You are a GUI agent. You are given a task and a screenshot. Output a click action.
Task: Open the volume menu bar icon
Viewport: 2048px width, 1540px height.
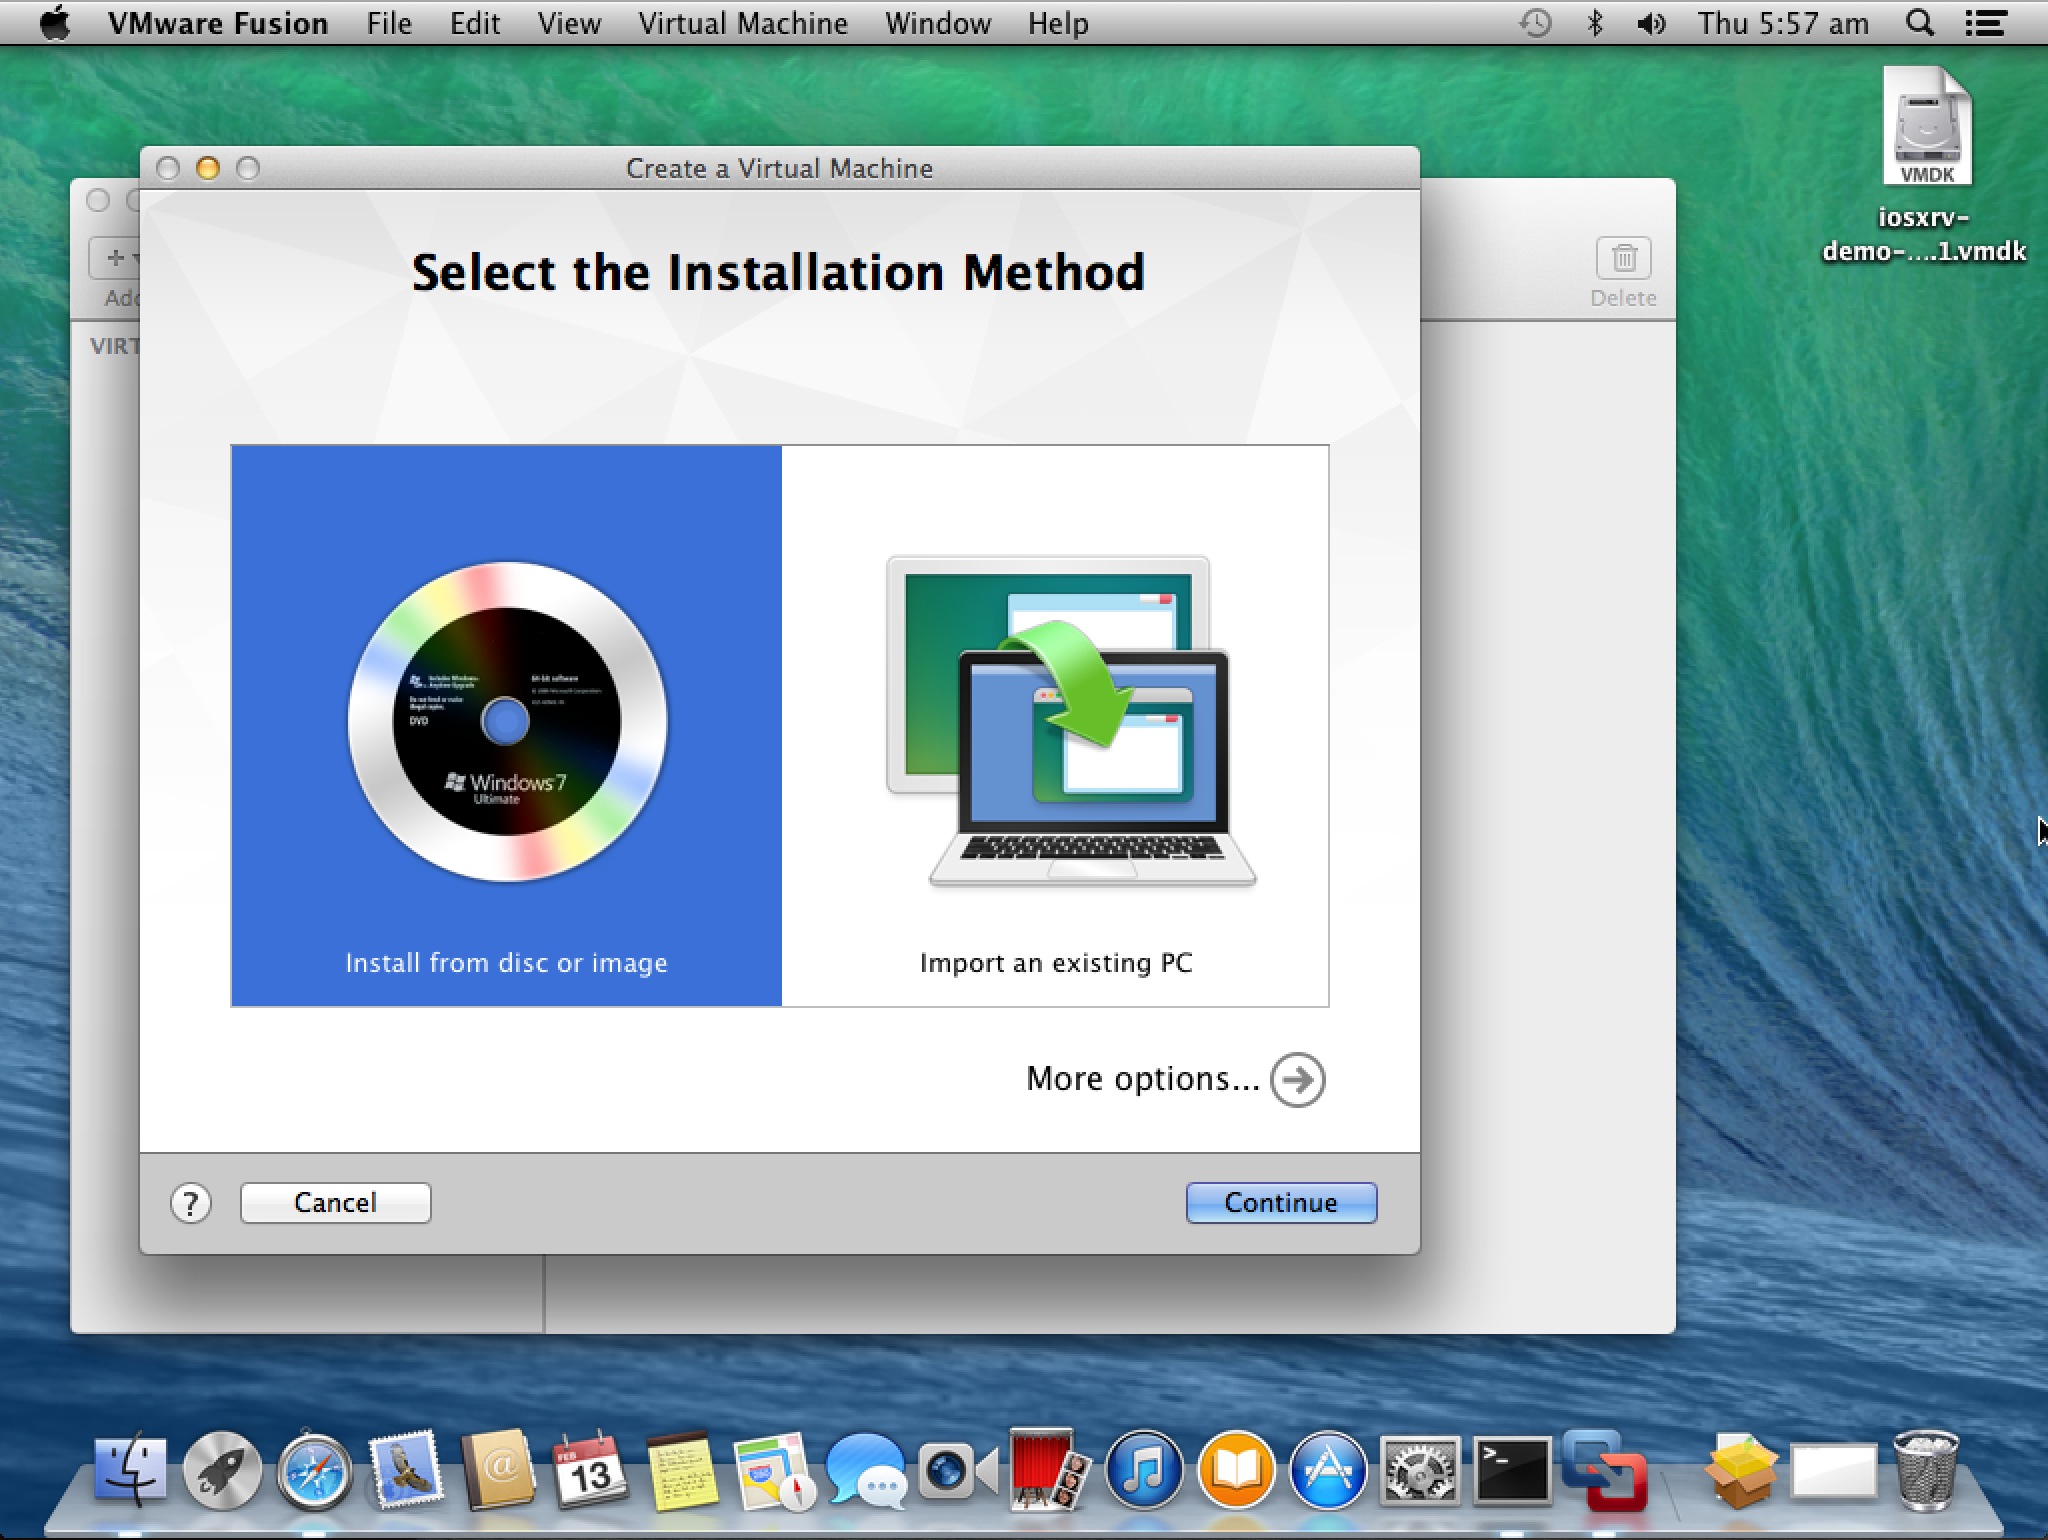1651,22
